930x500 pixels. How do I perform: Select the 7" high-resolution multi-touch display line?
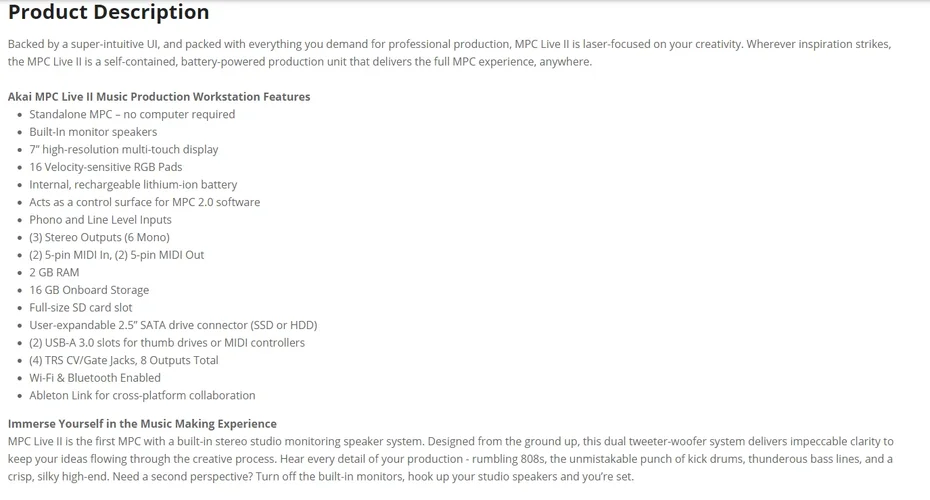[x=123, y=149]
